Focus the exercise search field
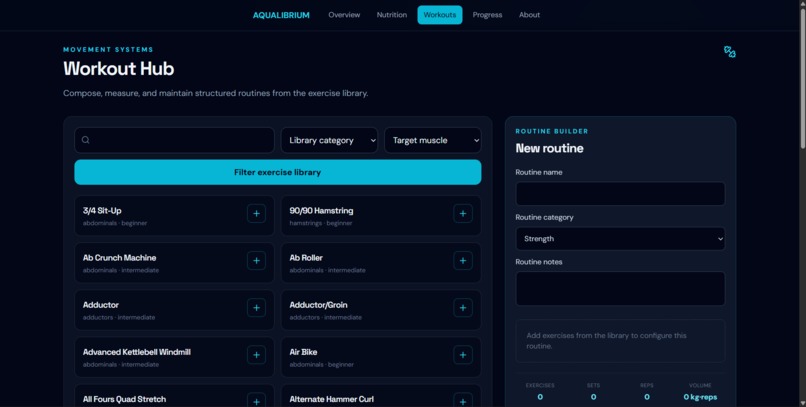This screenshot has height=407, width=806. tap(174, 140)
